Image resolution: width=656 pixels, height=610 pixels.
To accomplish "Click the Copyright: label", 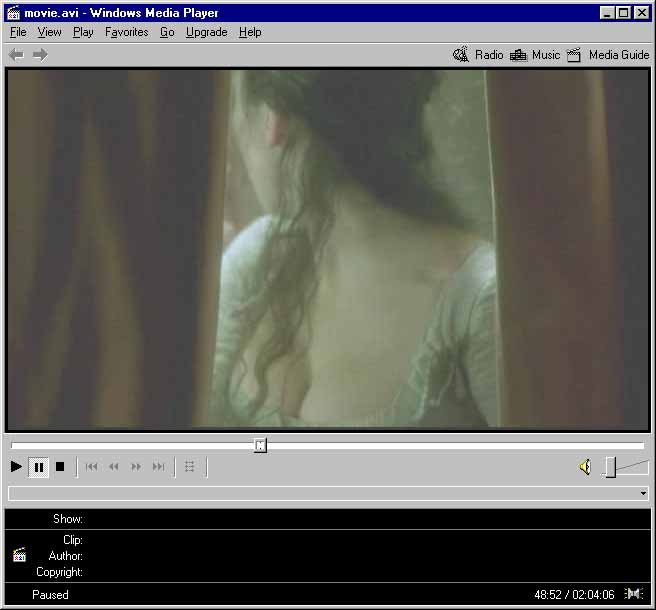I will coord(59,572).
